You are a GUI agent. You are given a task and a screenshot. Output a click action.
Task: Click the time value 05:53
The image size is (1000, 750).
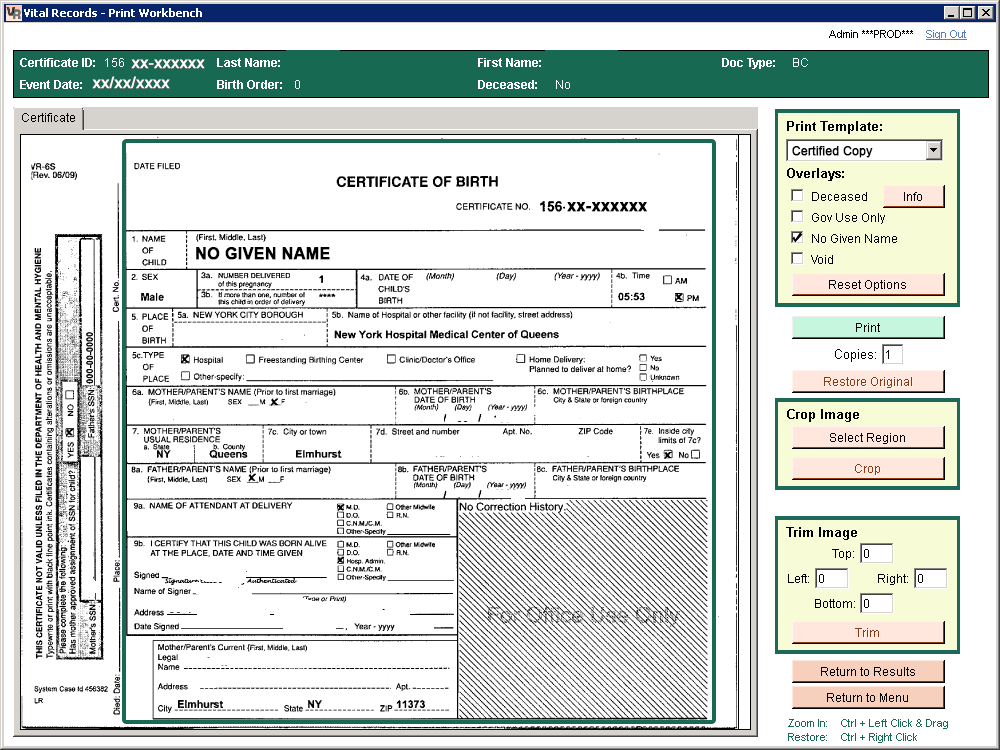coord(631,297)
